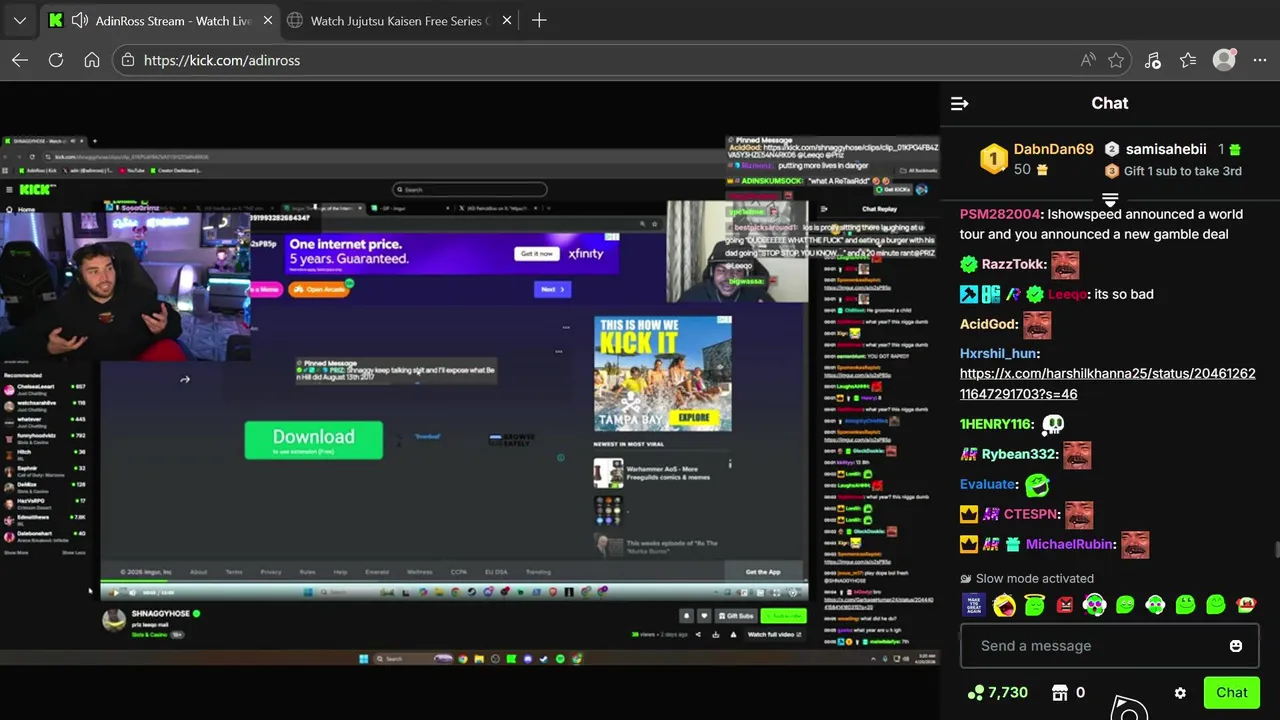Refresh the kick.com page
Screen dimensions: 1280x720
56,60
